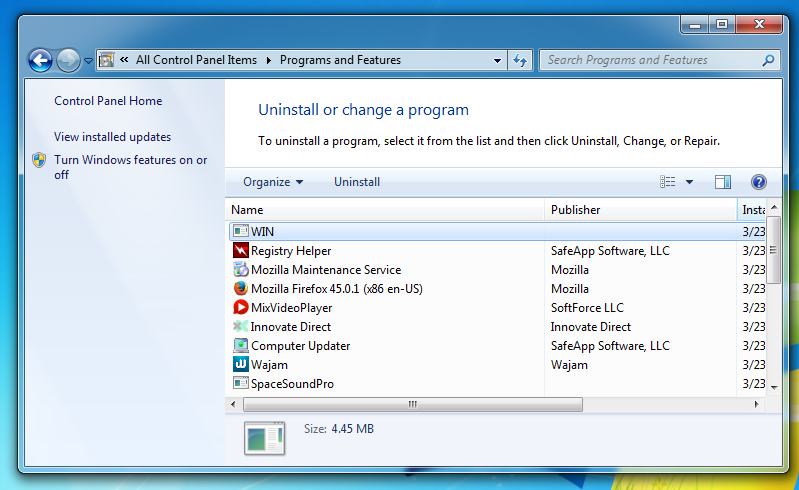Image resolution: width=799 pixels, height=490 pixels.
Task: Click the horizontal scrollbar thumb
Action: [413, 404]
